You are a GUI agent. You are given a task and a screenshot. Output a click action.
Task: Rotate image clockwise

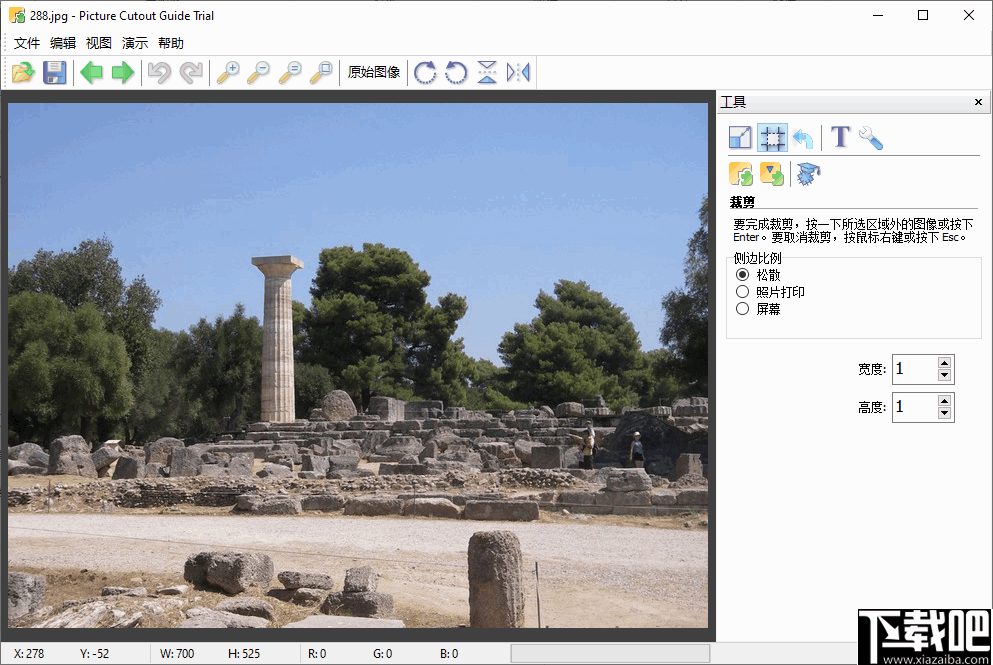[425, 72]
